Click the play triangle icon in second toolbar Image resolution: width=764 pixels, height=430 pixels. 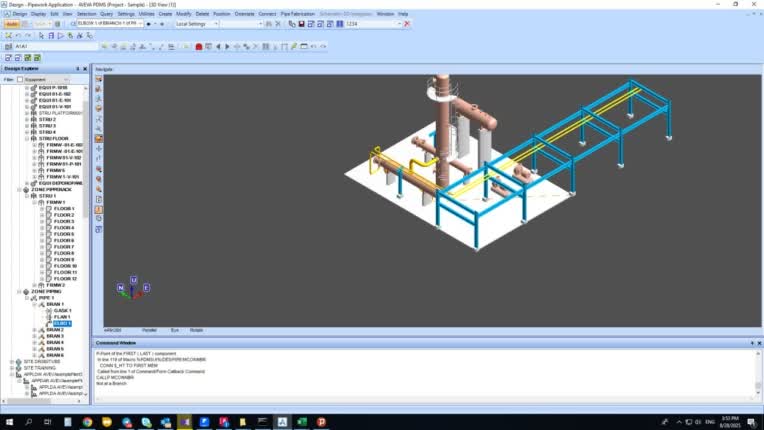coord(60,36)
